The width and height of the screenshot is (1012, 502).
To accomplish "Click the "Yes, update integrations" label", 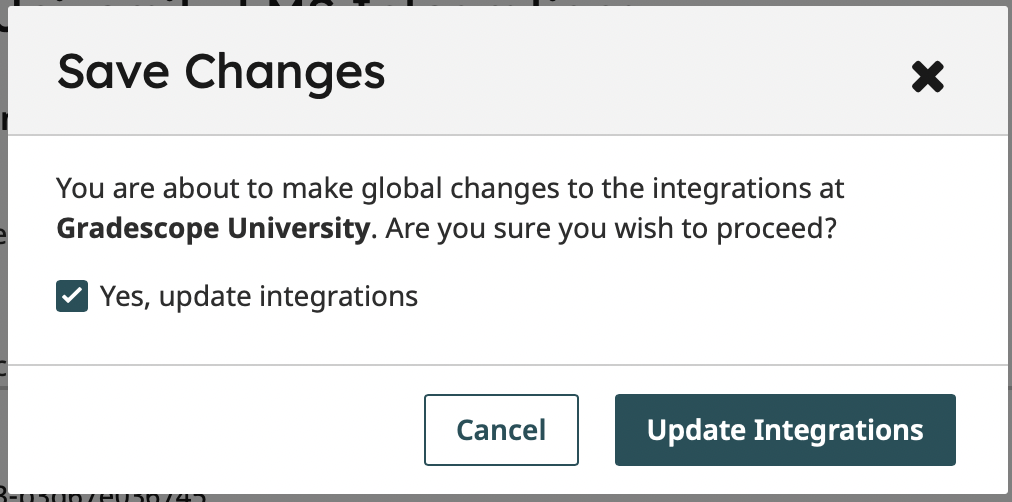I will click(x=259, y=296).
